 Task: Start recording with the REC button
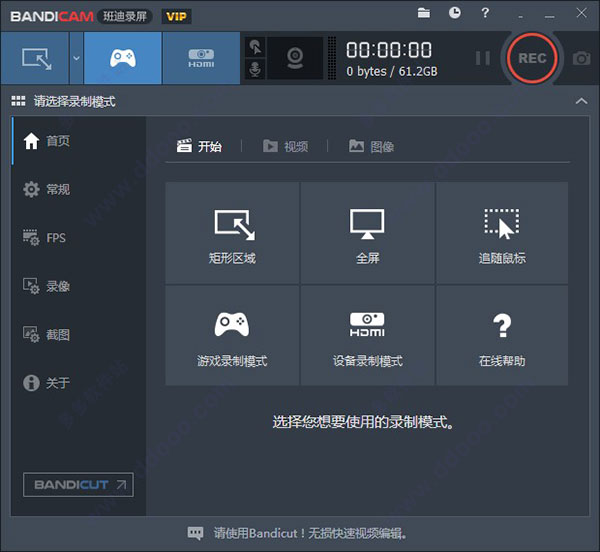pyautogui.click(x=532, y=58)
